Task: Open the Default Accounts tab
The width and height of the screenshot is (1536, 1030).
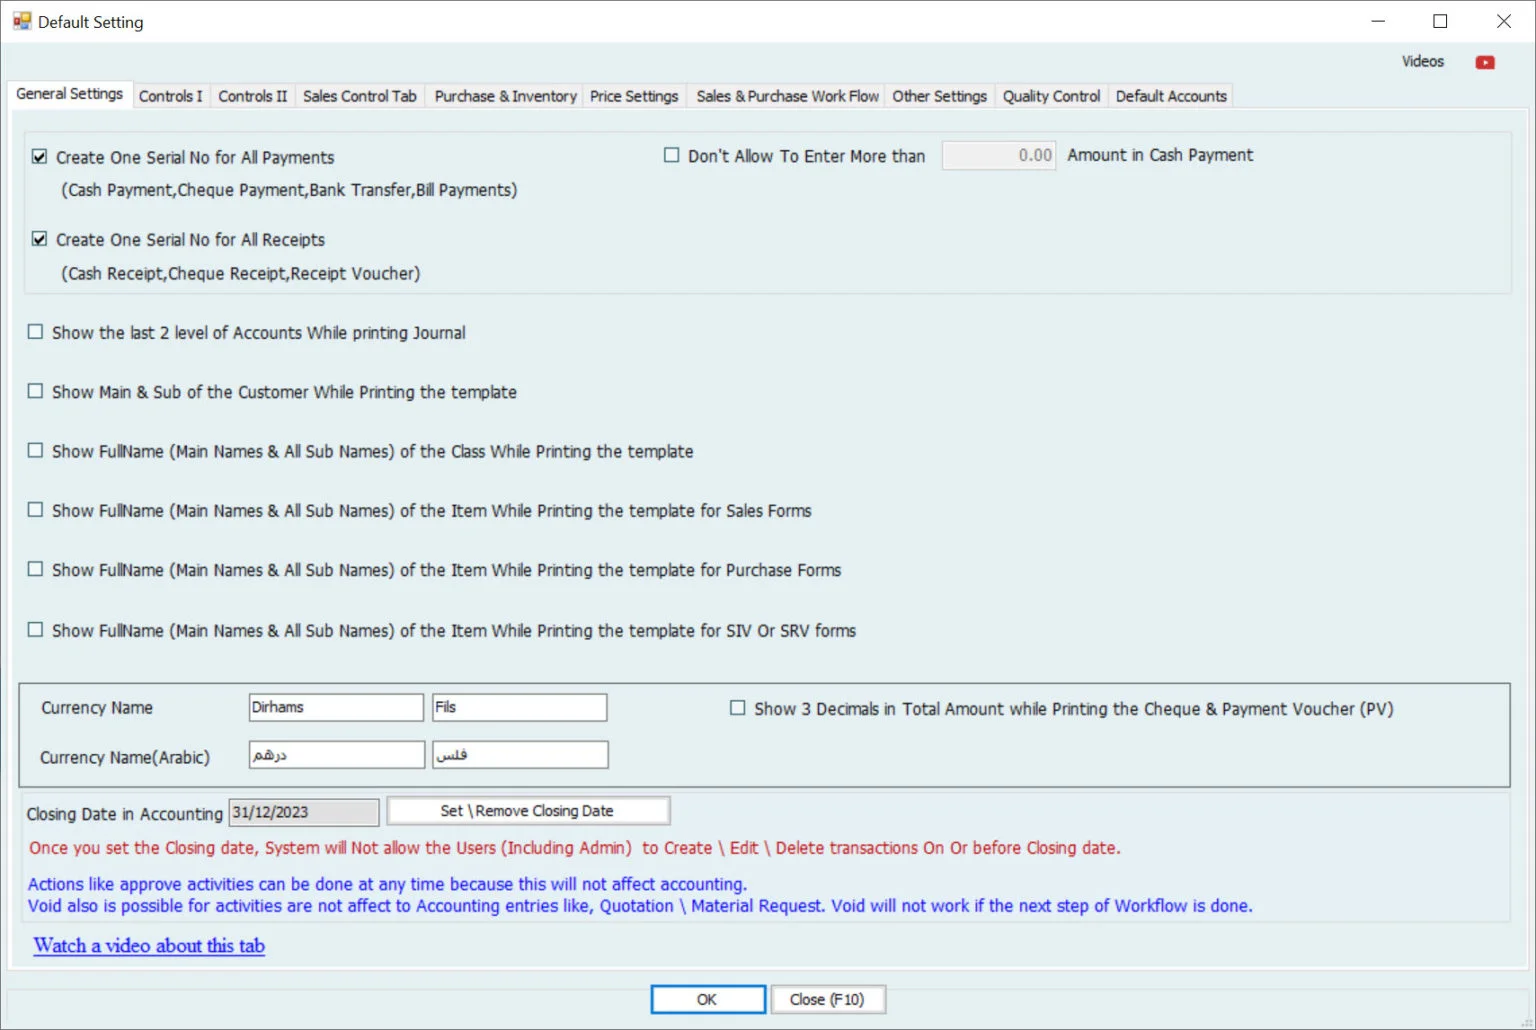Action: click(x=1171, y=96)
